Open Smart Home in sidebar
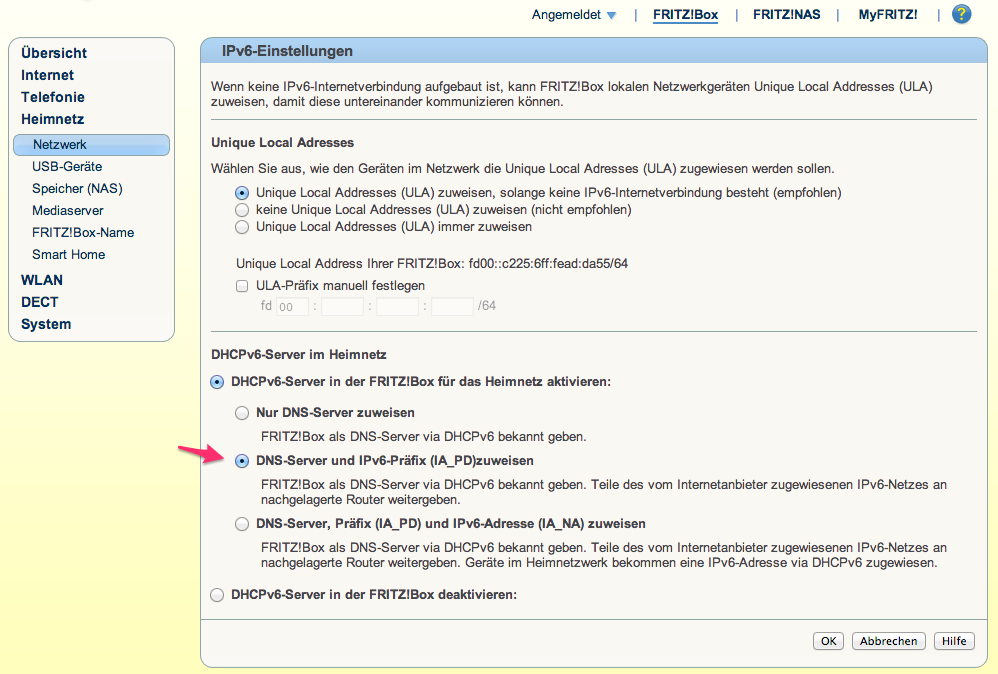998x674 pixels. tap(69, 255)
